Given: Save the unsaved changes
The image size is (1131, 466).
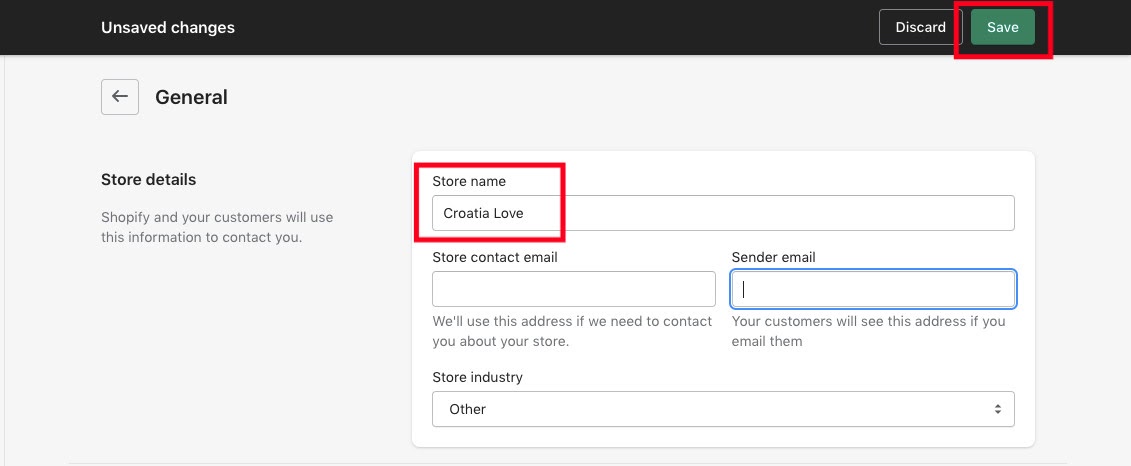Looking at the screenshot, I should [x=1003, y=27].
